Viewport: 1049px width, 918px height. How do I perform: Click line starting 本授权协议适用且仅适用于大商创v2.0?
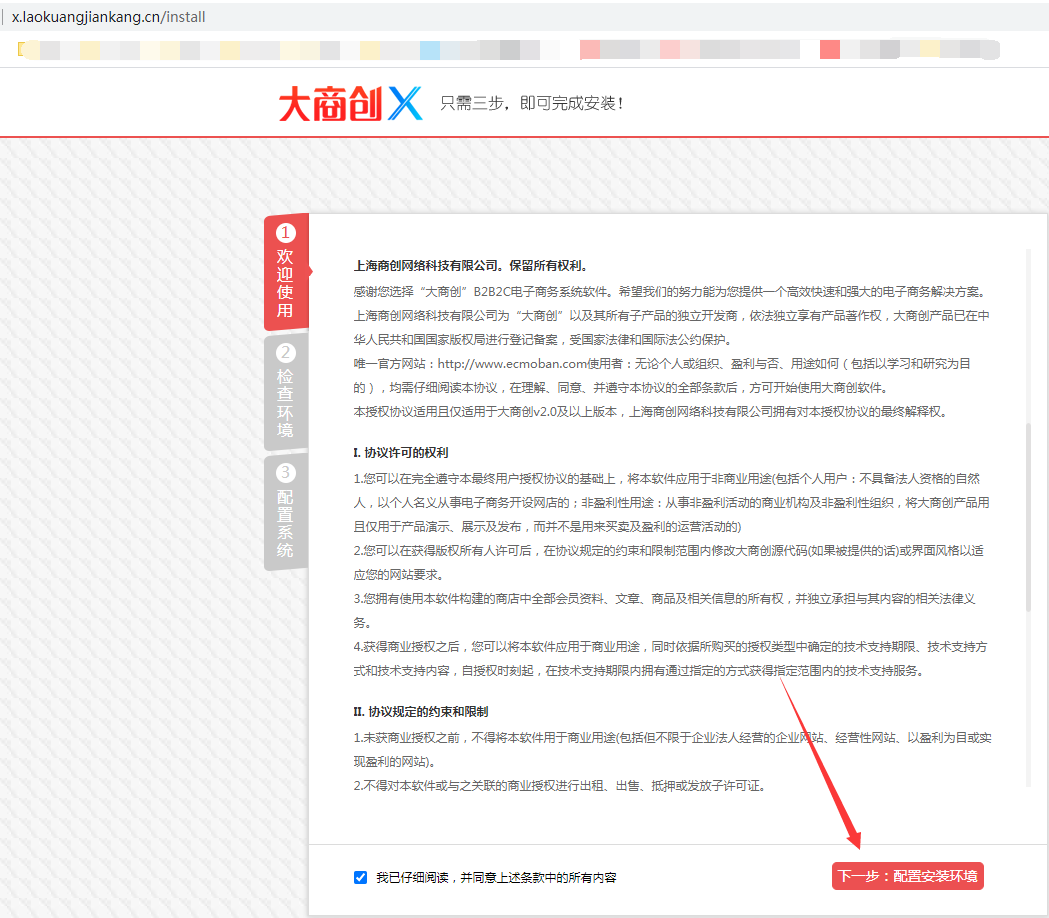(x=650, y=411)
